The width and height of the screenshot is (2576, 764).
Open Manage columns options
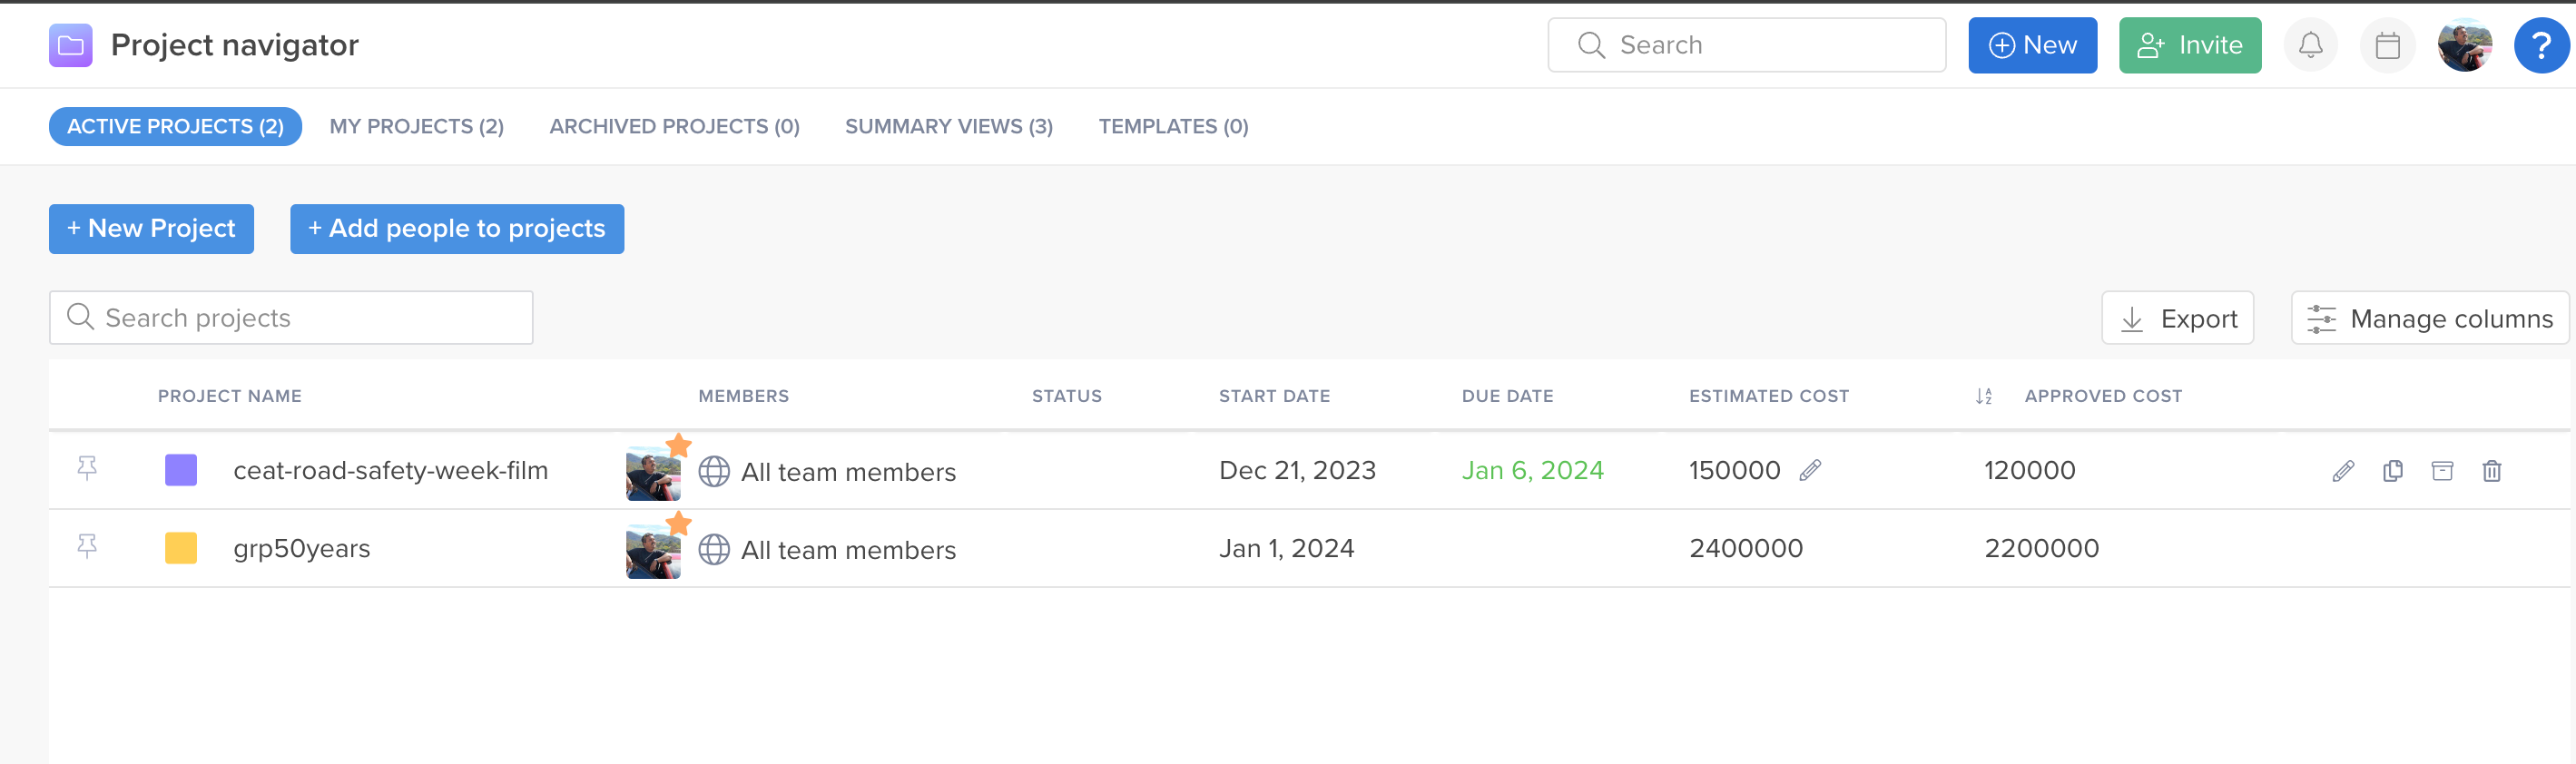tap(2429, 318)
